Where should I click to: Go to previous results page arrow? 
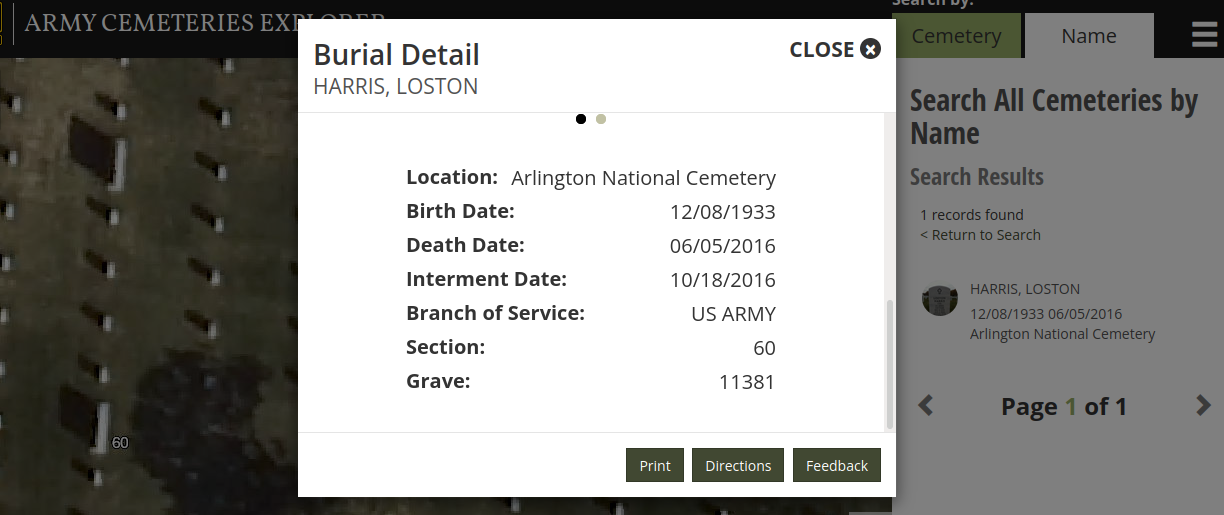click(926, 406)
